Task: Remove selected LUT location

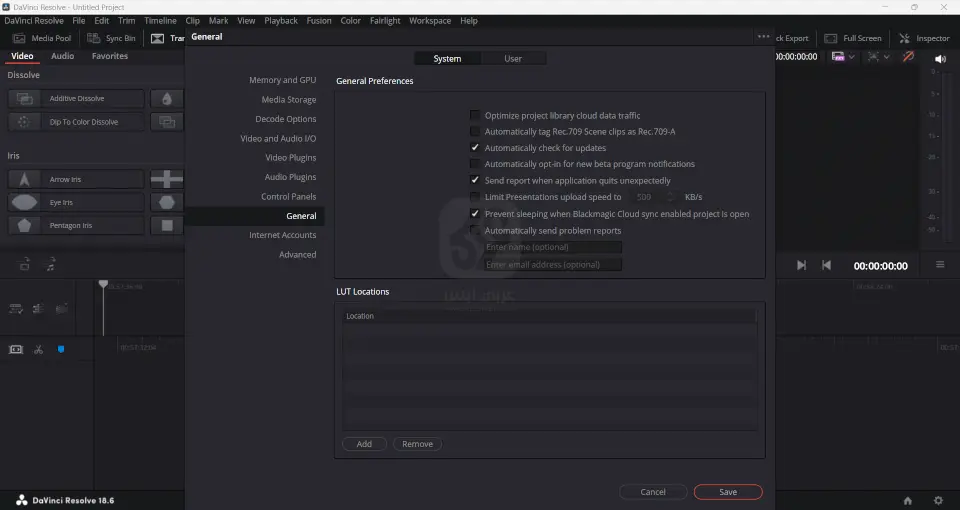Action: pos(418,444)
